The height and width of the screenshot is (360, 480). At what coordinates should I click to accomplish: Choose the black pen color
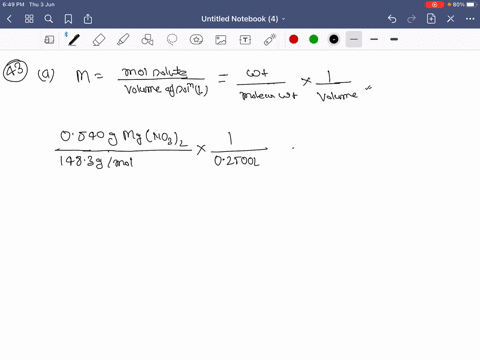[334, 39]
